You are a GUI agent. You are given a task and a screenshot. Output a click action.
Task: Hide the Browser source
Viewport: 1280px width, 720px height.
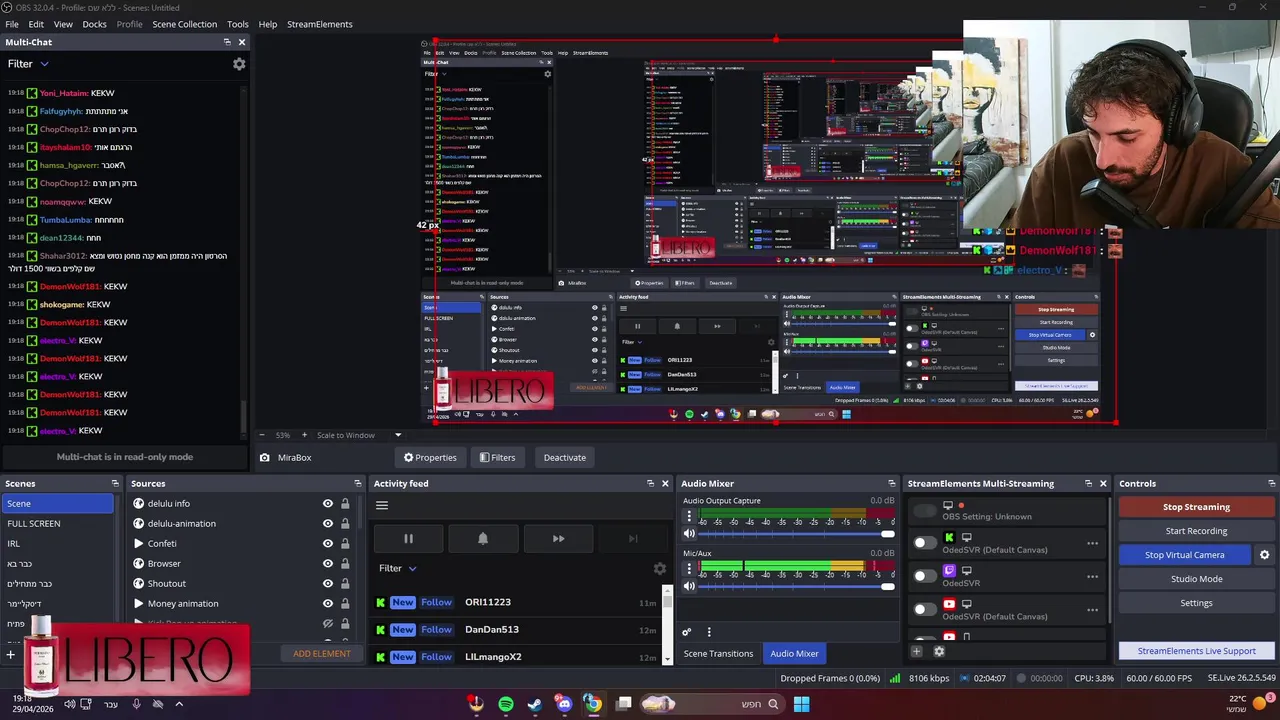[x=327, y=563]
